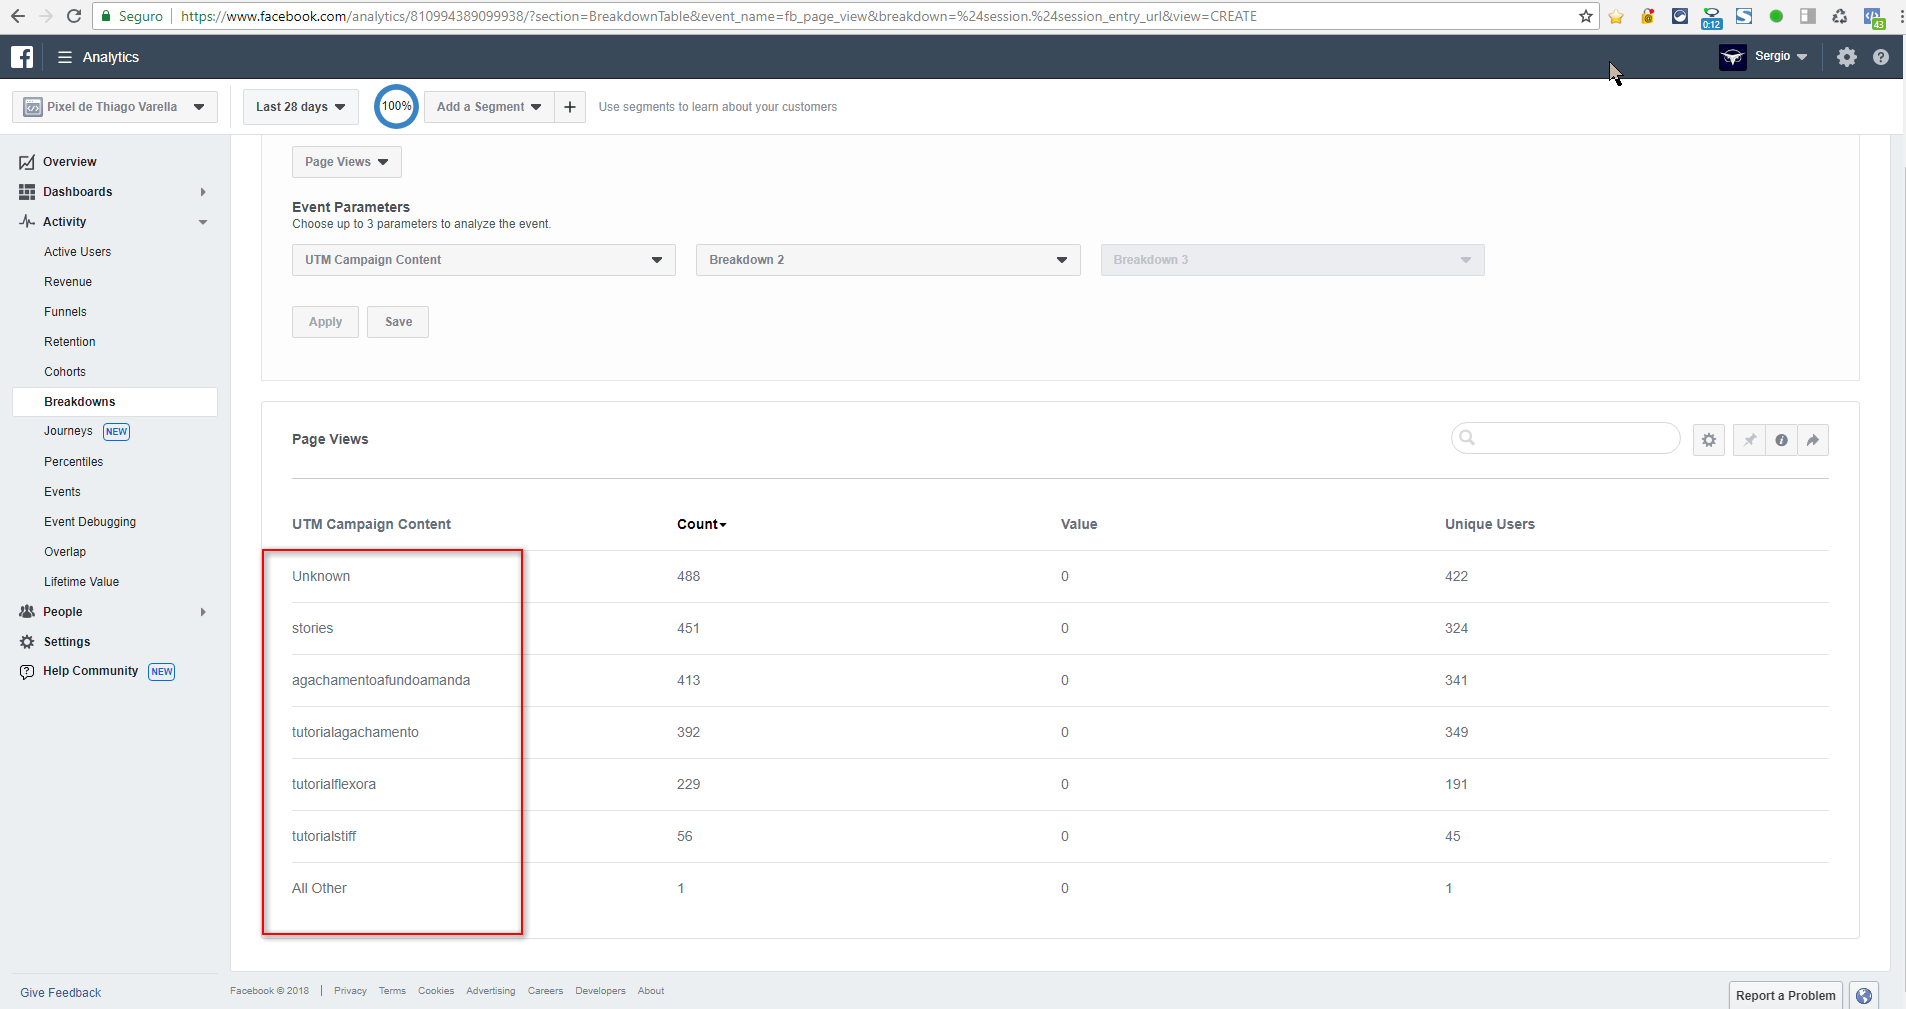The width and height of the screenshot is (1906, 1009).
Task: Pin the Page Views chart
Action: (1749, 440)
